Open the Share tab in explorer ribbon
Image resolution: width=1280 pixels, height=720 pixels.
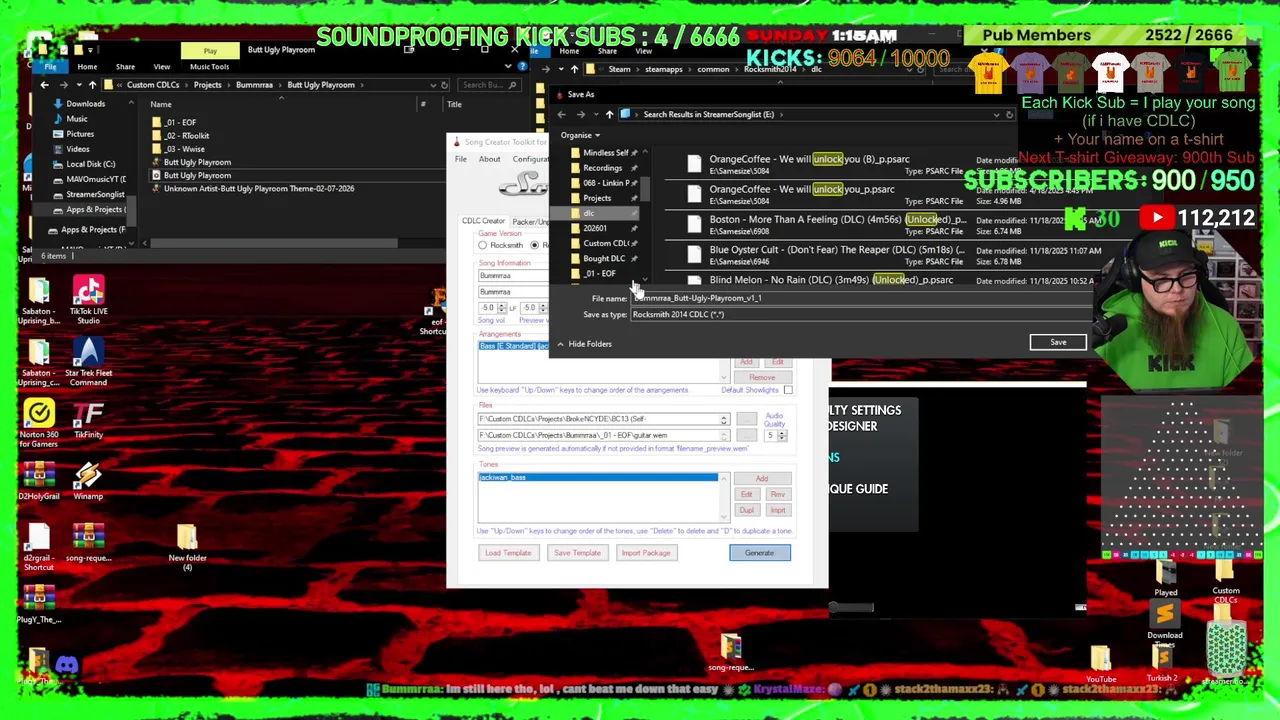pos(125,67)
